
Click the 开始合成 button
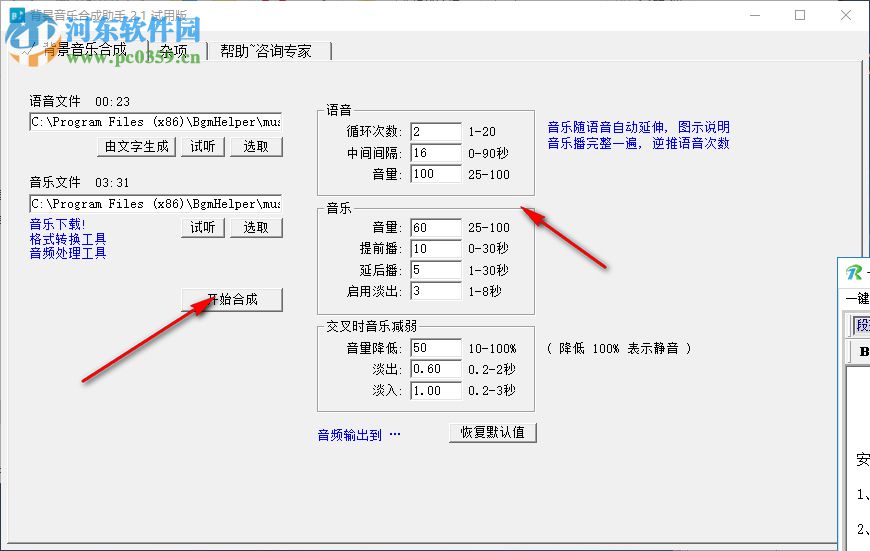click(x=232, y=300)
